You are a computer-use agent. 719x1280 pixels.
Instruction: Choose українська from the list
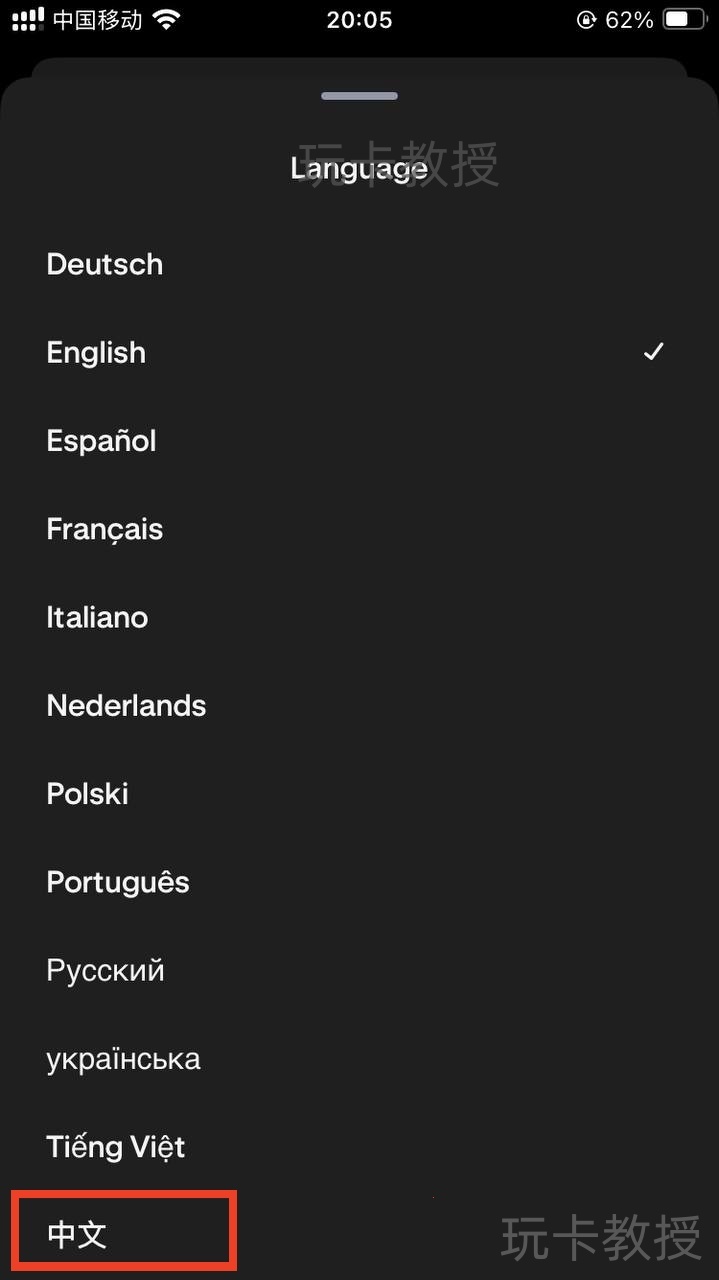point(359,1058)
